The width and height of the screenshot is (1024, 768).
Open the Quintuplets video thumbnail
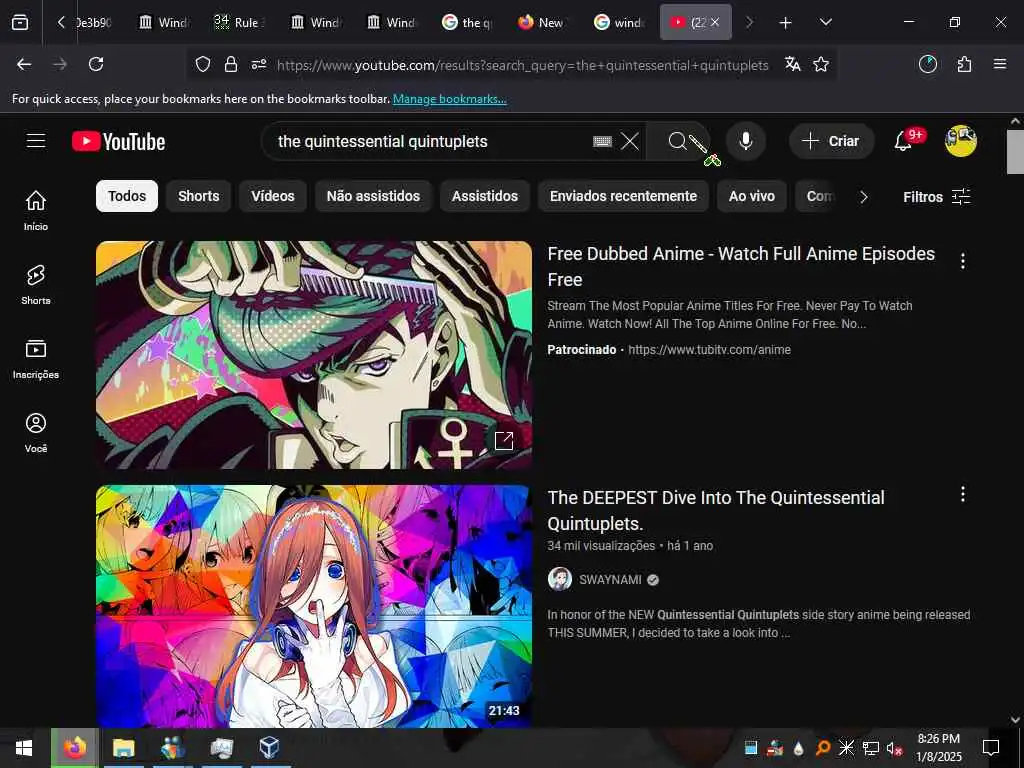(x=313, y=606)
